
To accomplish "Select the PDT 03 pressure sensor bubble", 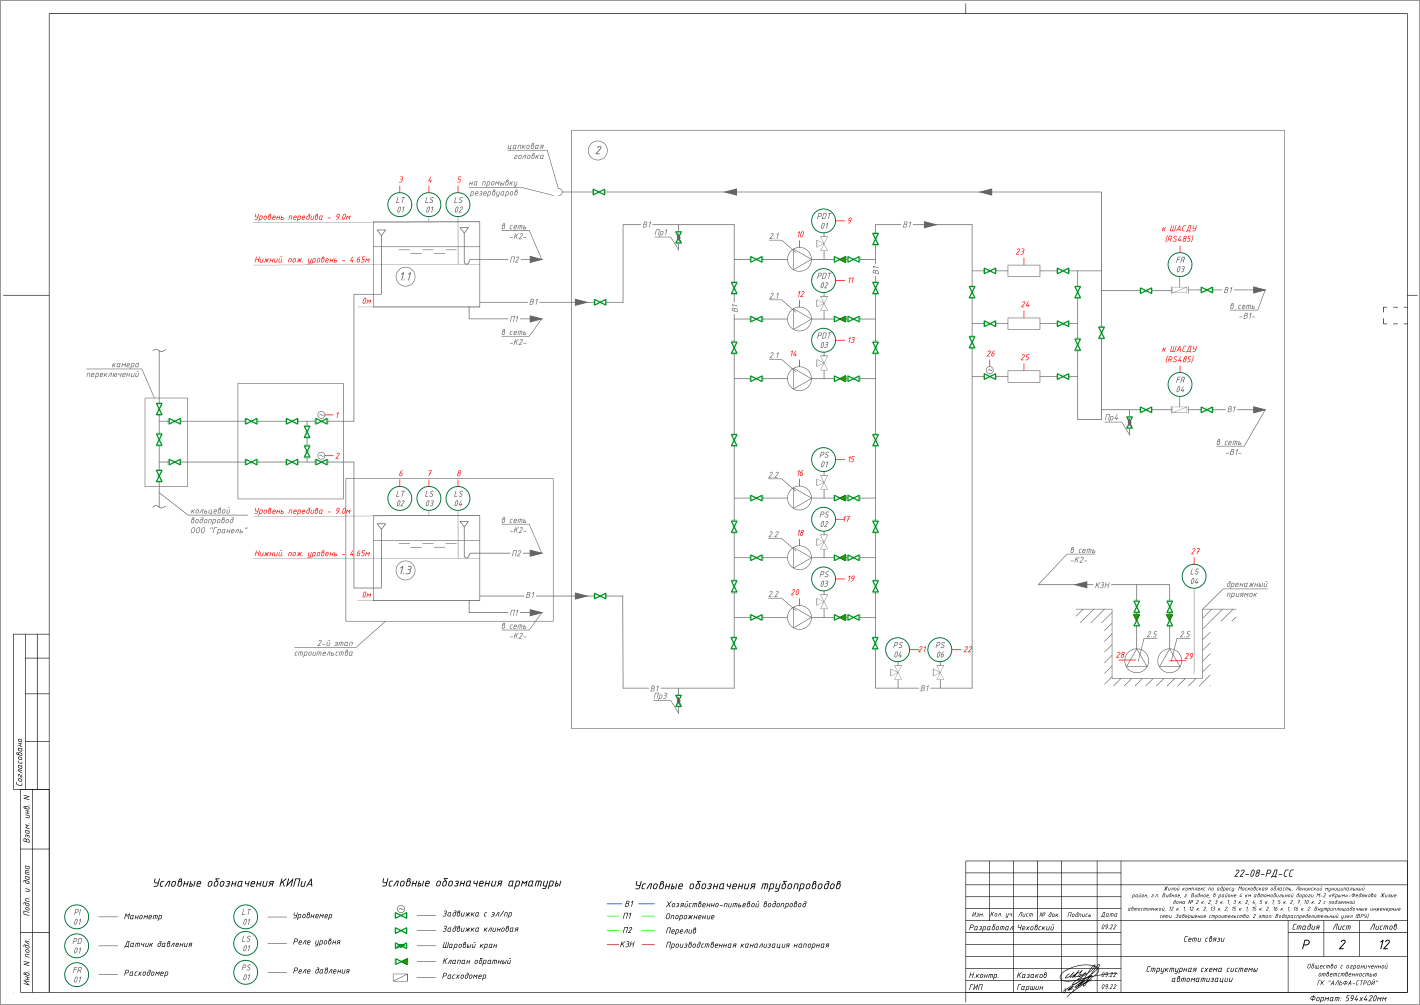I will coord(824,340).
